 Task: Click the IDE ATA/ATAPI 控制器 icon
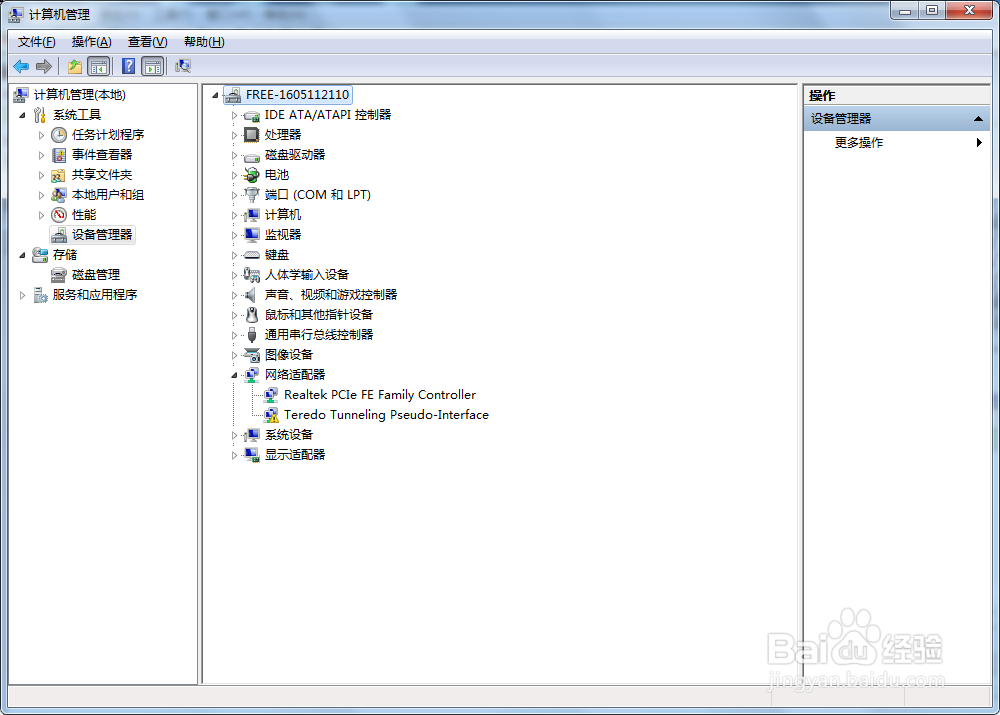point(252,115)
